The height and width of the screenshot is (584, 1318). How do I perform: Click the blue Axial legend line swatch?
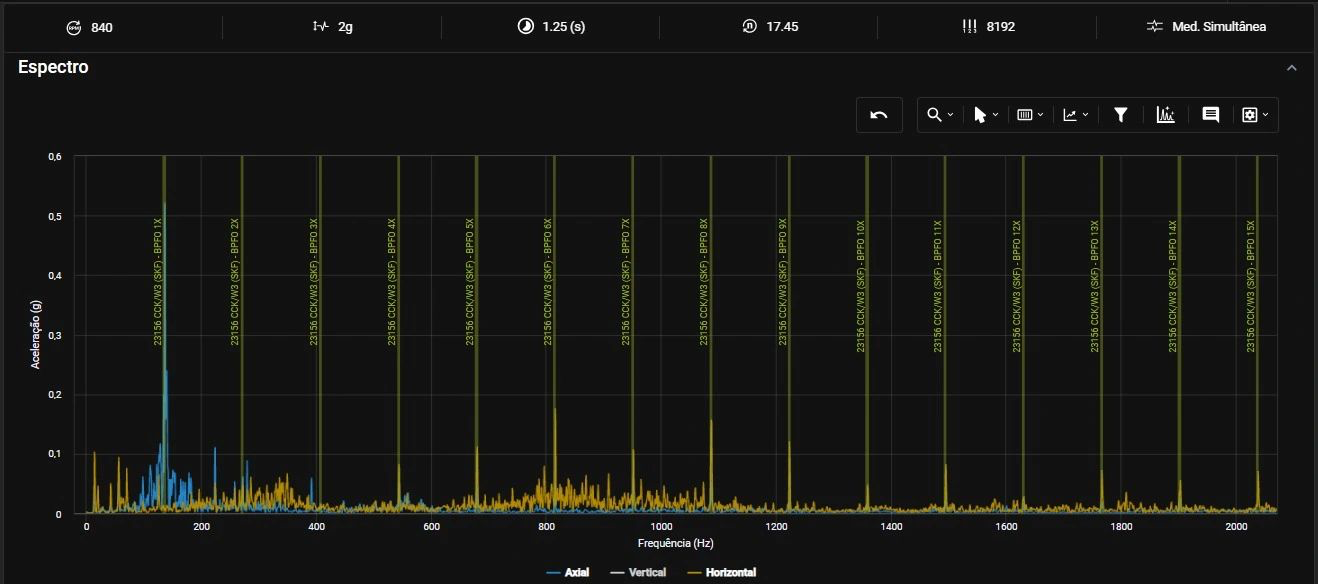pos(553,573)
